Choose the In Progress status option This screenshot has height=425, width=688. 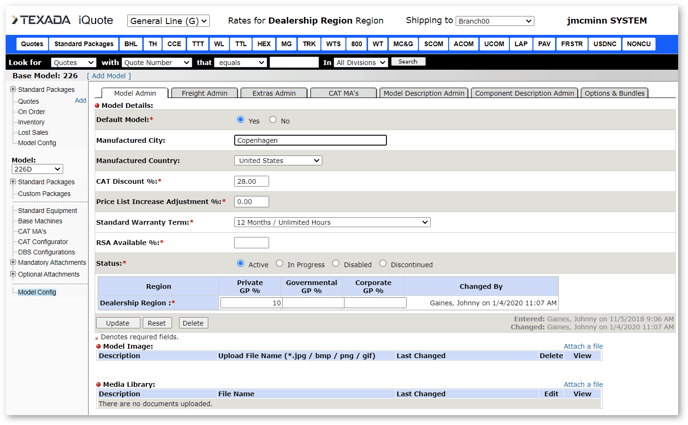coord(280,264)
